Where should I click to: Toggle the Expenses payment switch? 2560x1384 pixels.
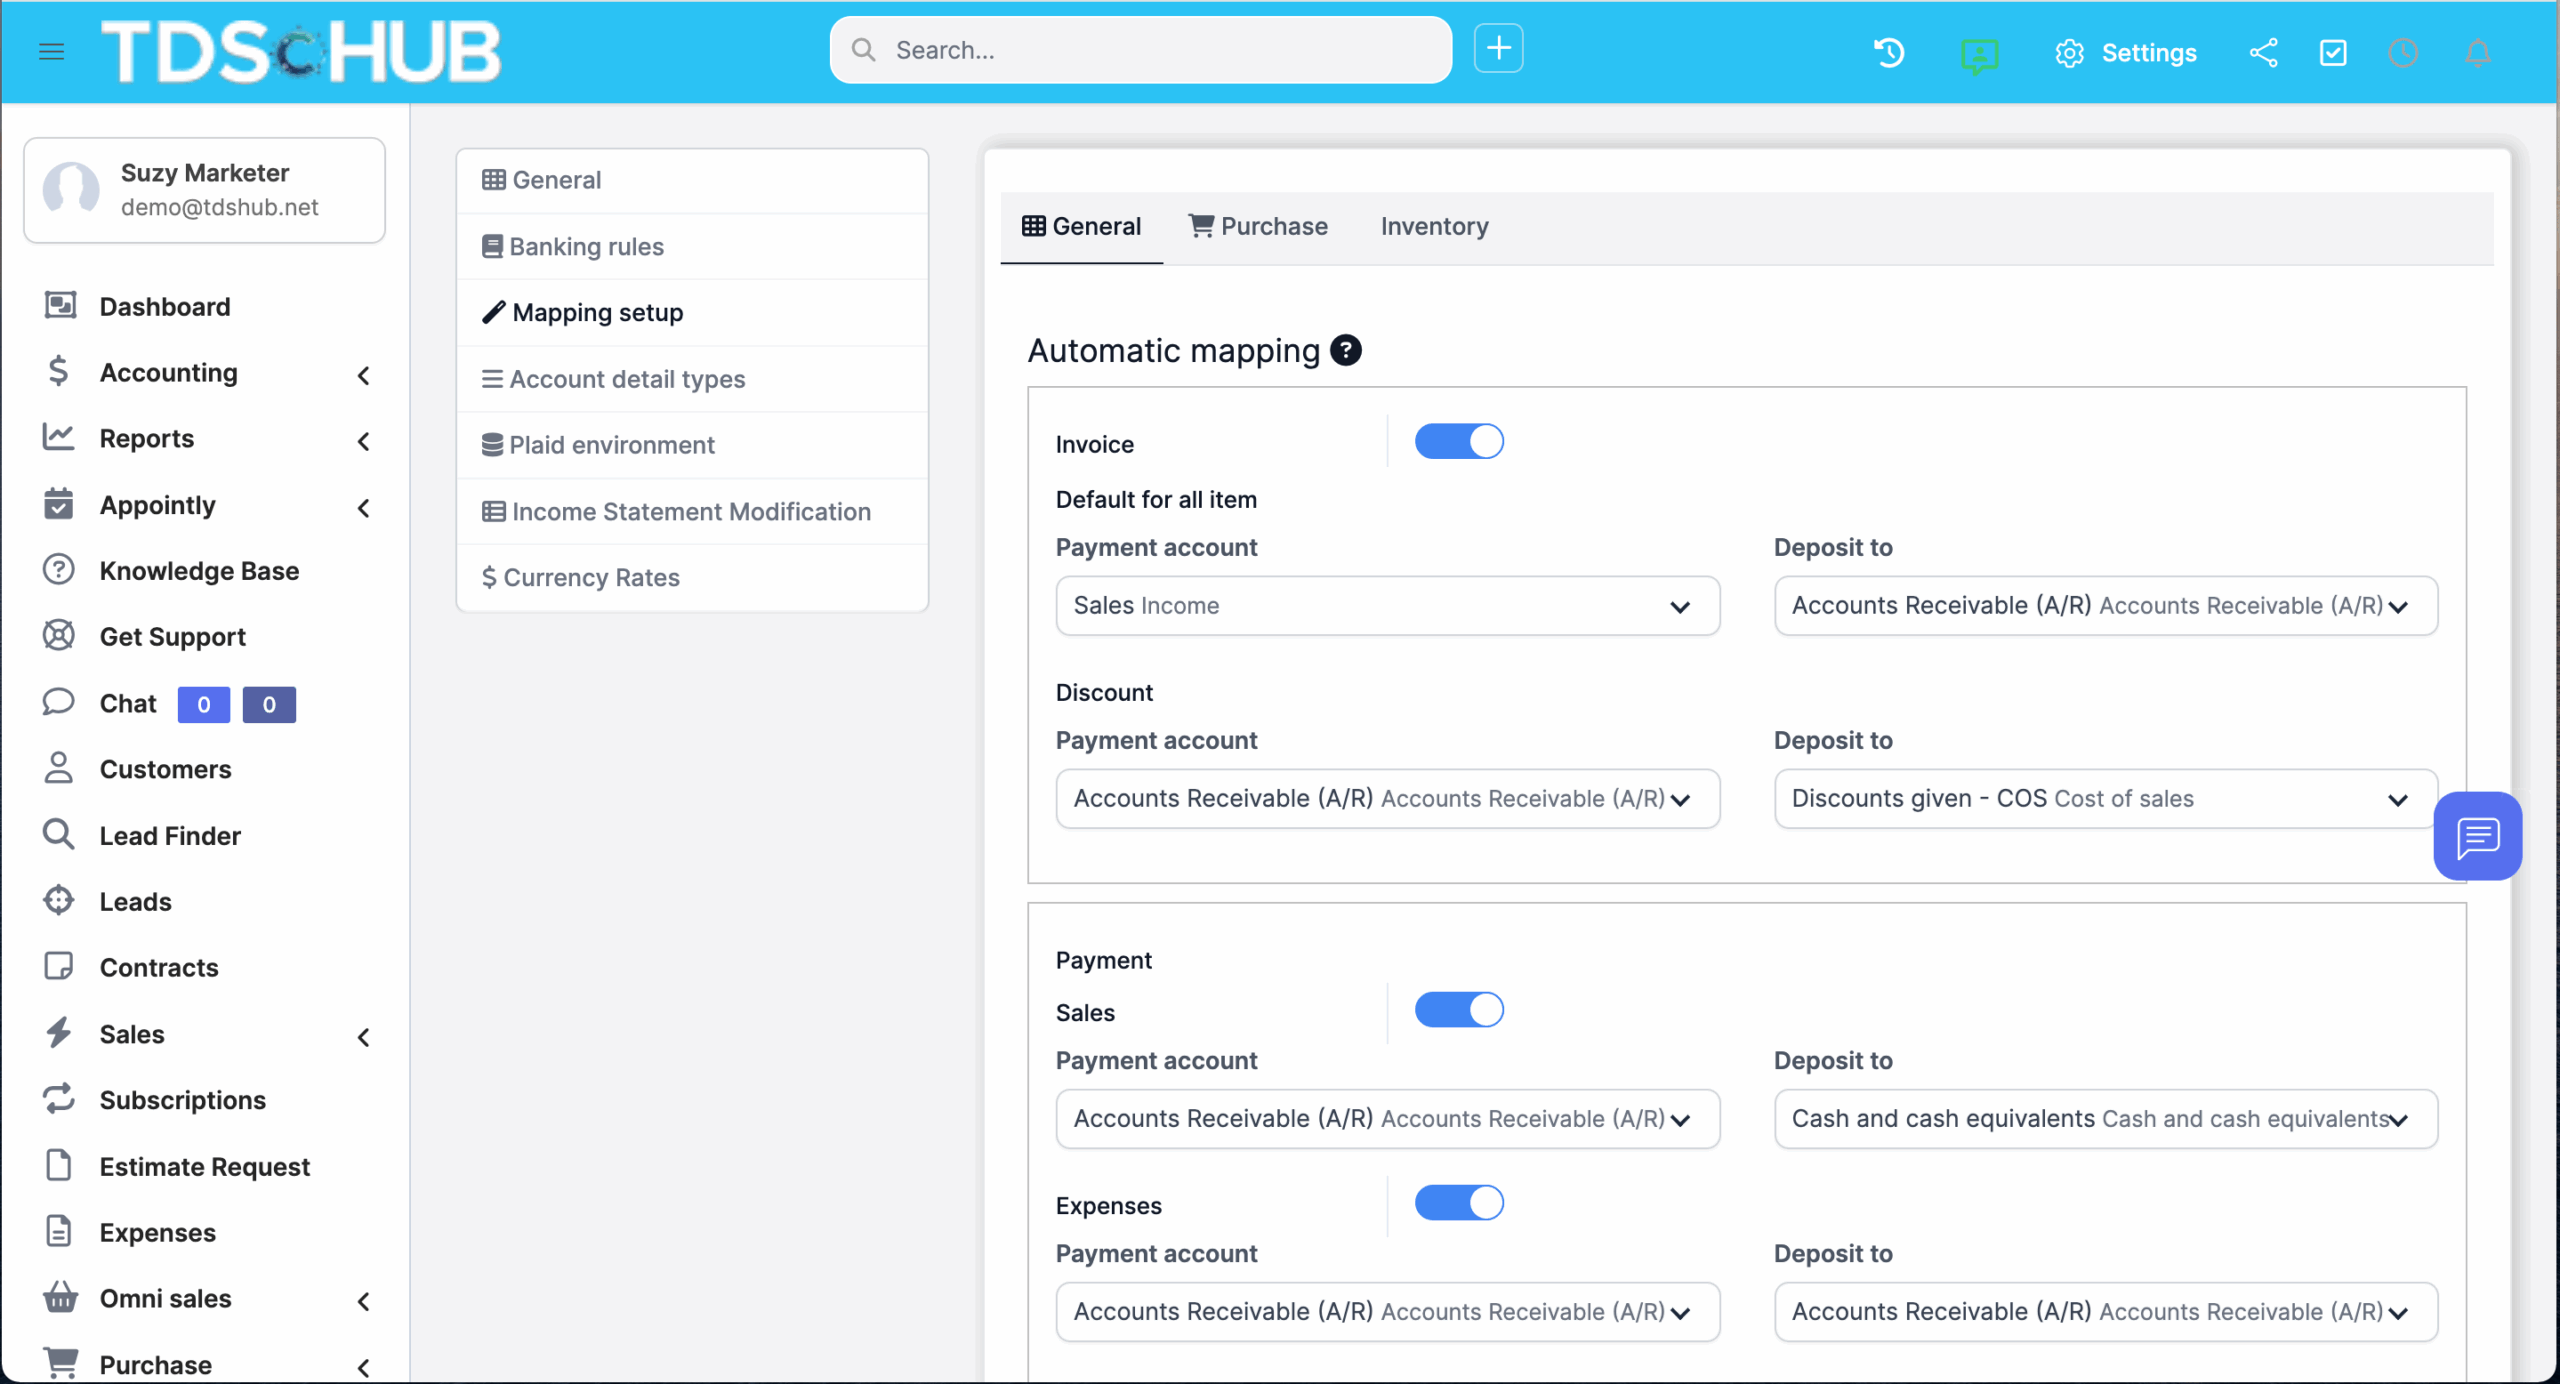click(1458, 1203)
